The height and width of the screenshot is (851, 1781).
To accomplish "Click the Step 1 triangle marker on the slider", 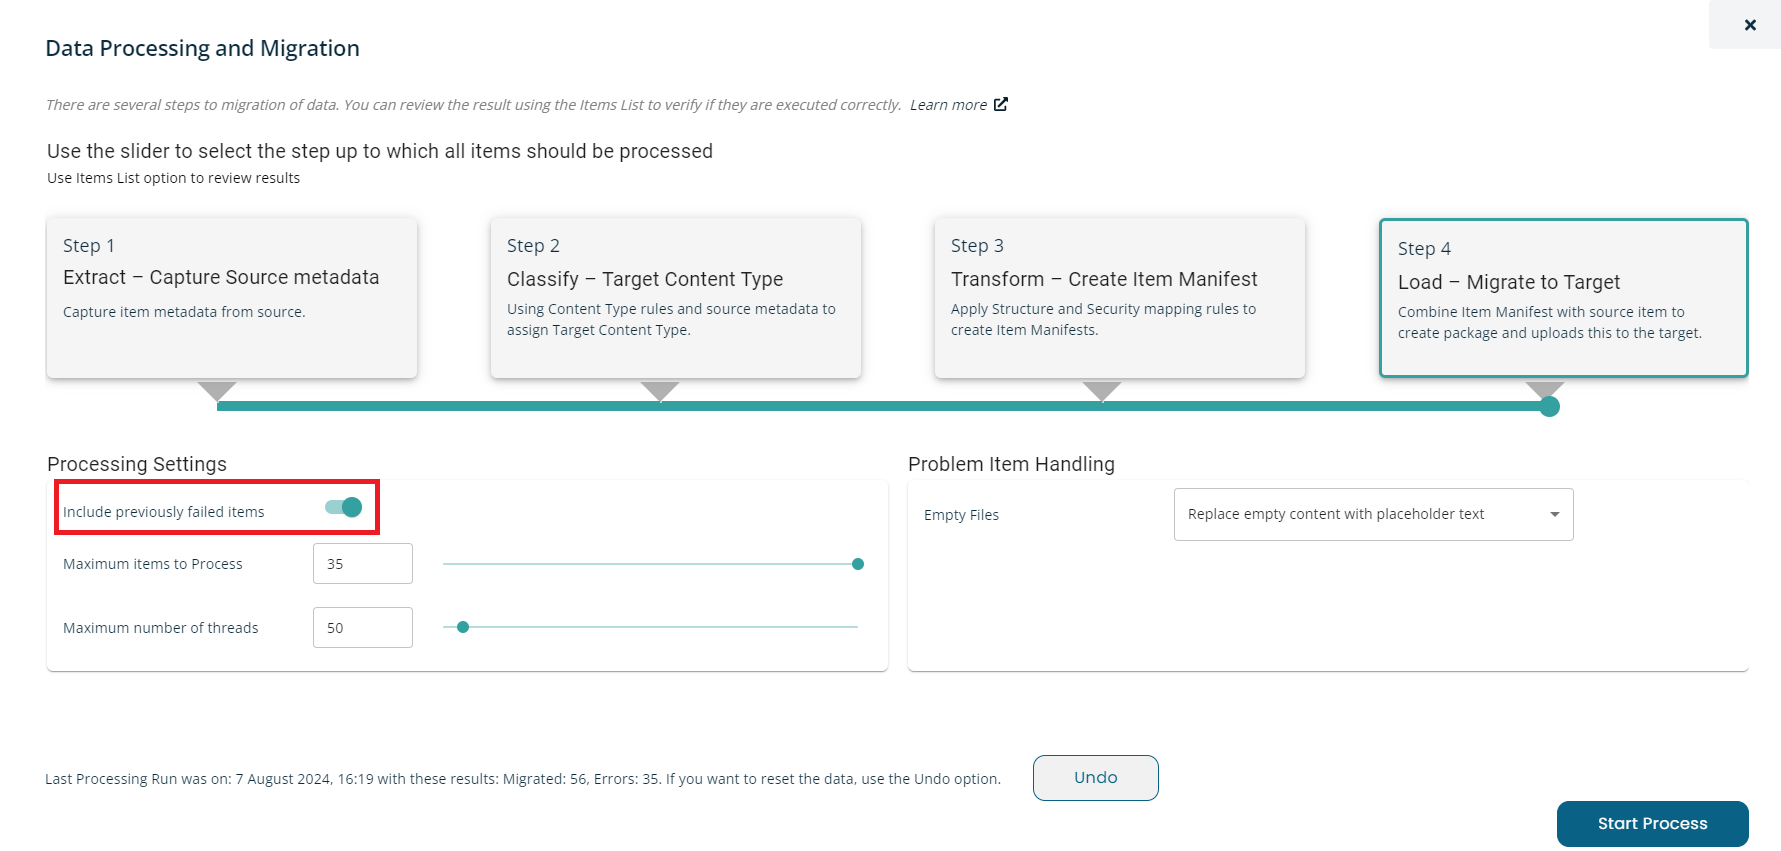I will point(217,390).
